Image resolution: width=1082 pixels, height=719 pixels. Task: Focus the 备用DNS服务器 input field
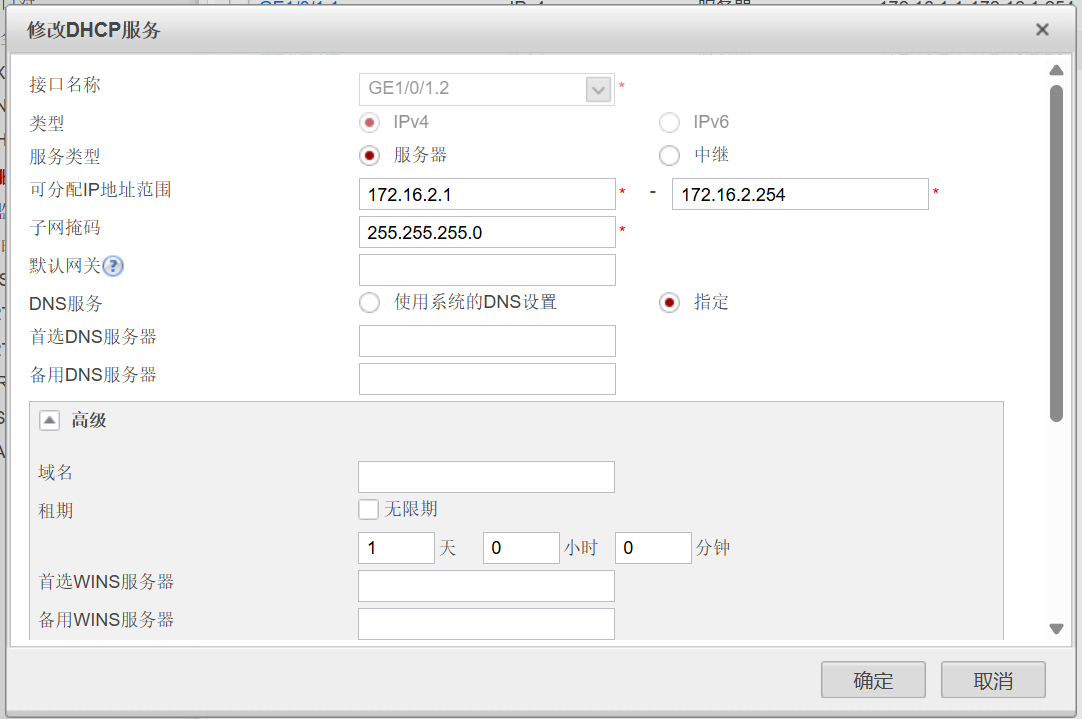coord(487,380)
